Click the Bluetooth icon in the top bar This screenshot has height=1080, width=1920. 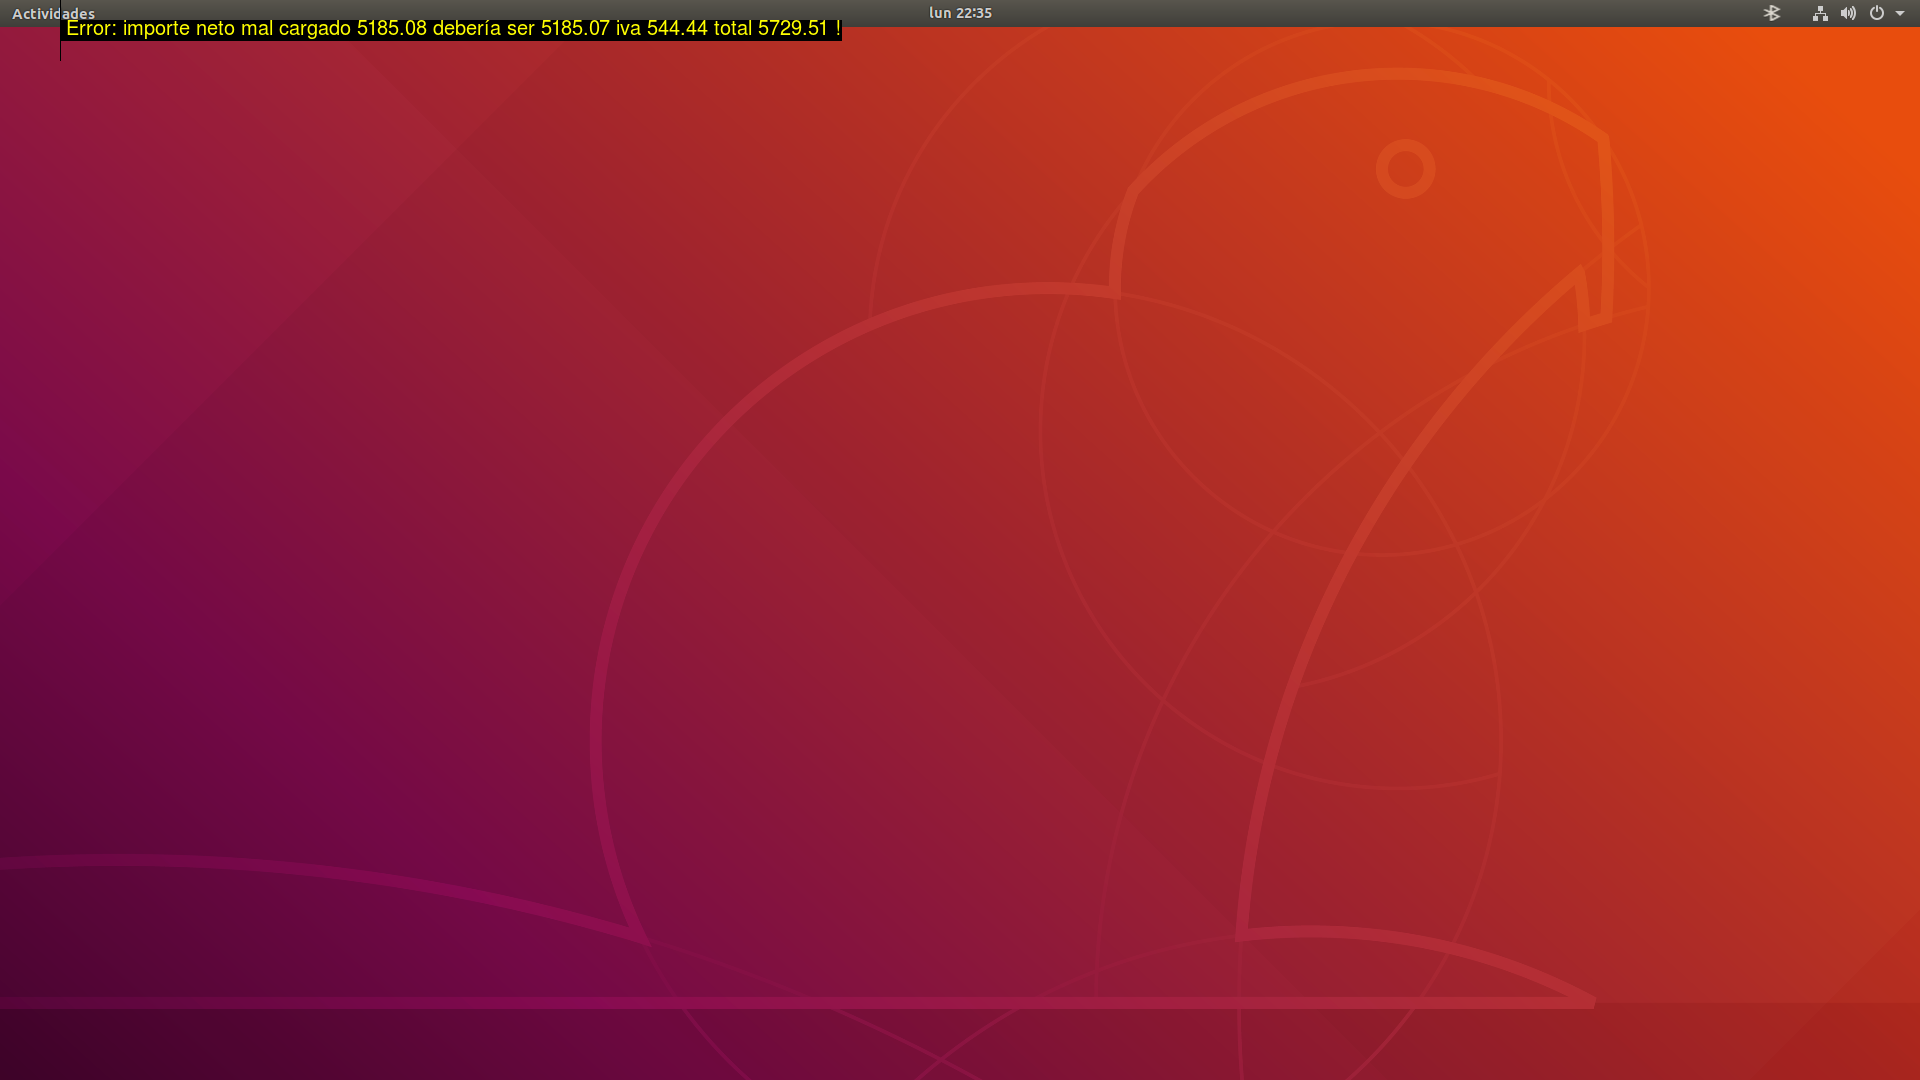(1771, 13)
